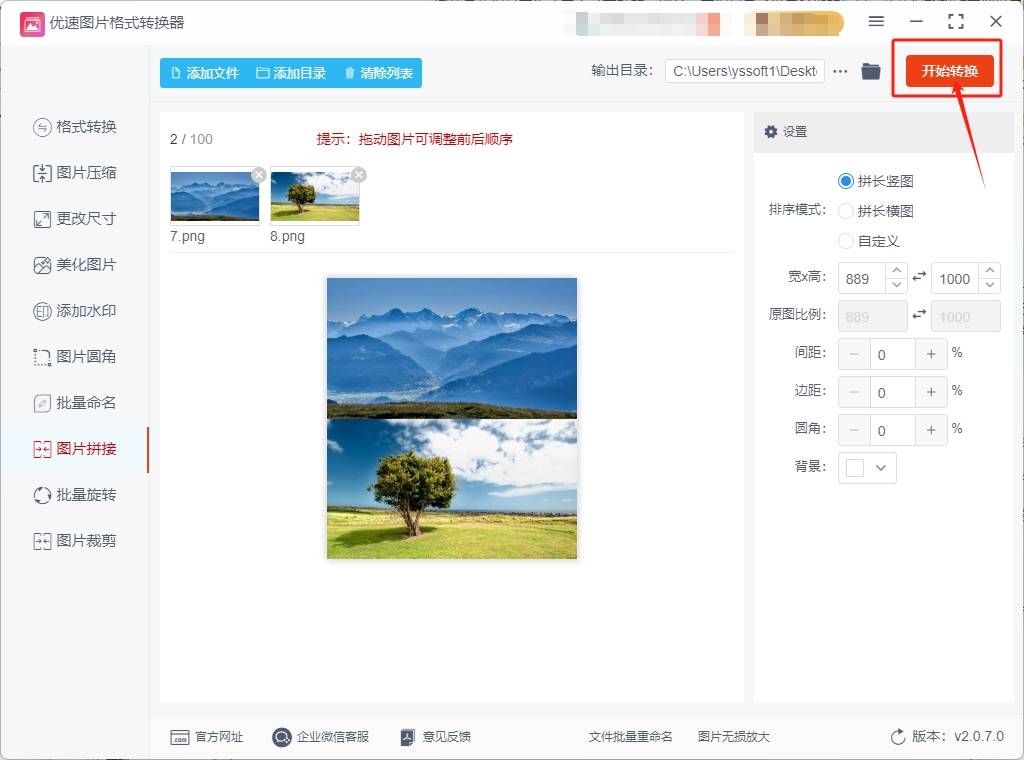Decrease width with the down arrow
Screen dimensions: 1024x760
point(897,285)
